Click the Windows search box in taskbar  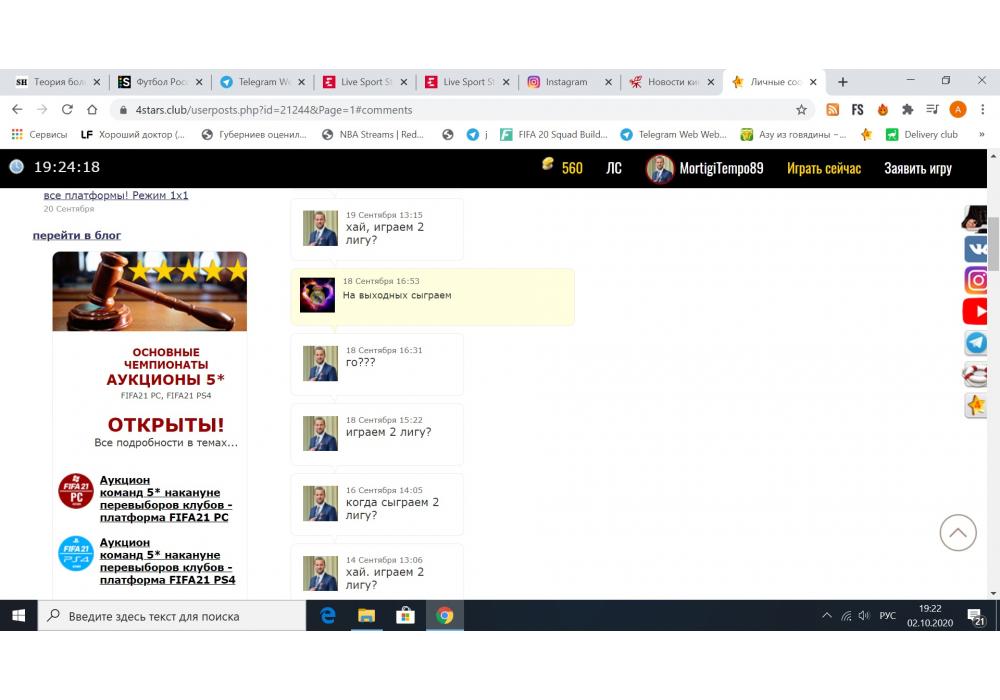(172, 616)
